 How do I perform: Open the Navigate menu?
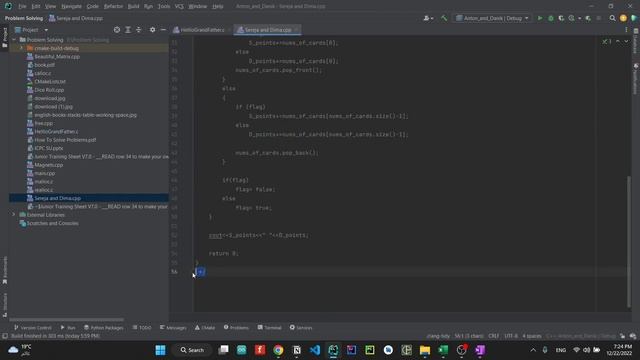[71, 6]
